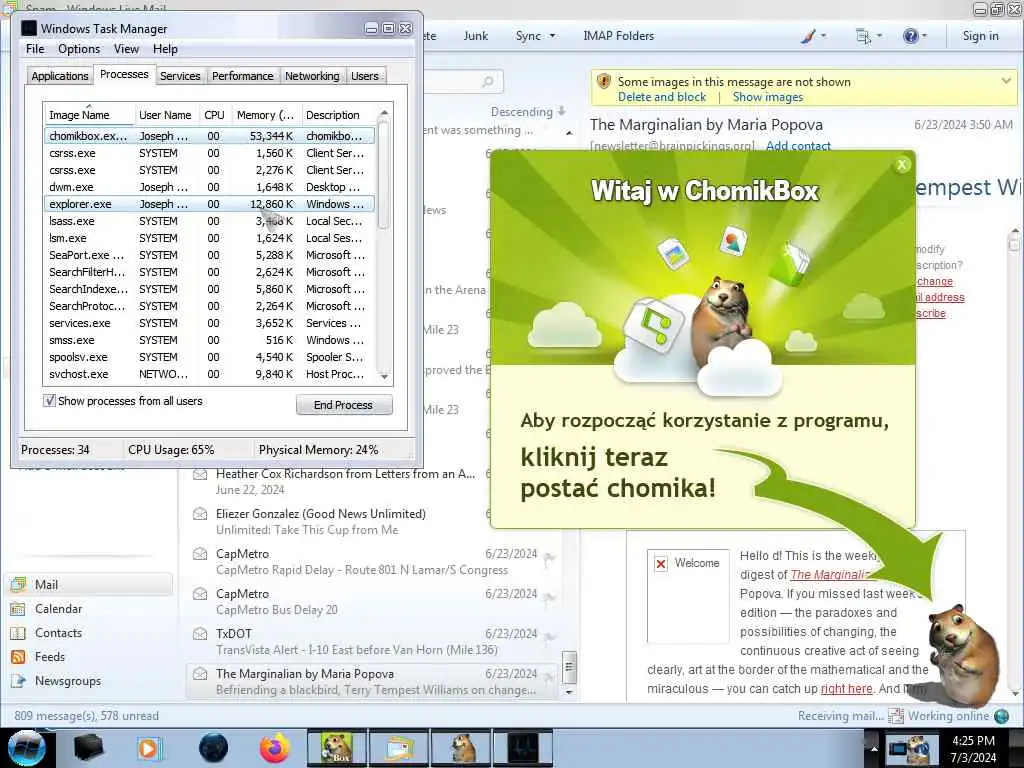1024x768 pixels.
Task: Switch to Services tab in Task Manager
Action: click(x=180, y=76)
